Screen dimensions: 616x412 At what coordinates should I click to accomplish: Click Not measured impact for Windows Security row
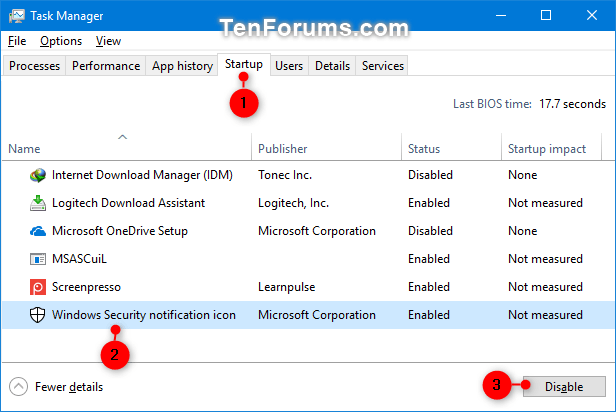545,315
